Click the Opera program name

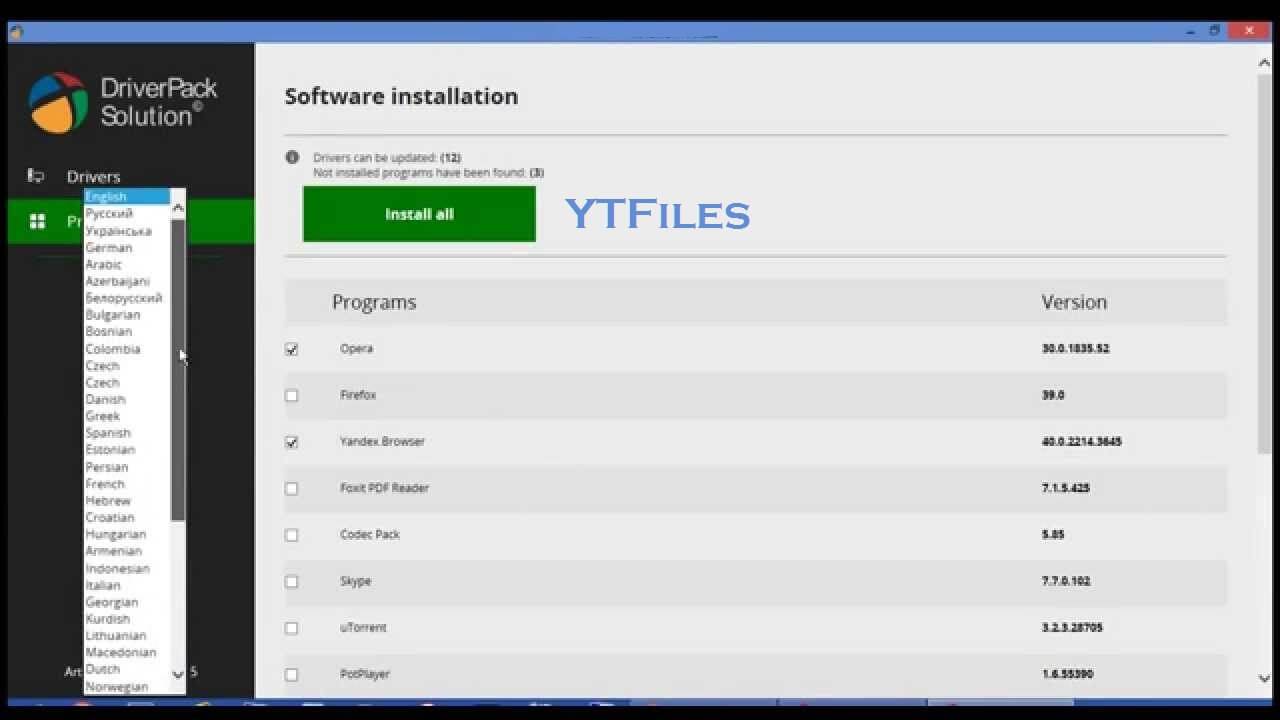[x=356, y=349]
